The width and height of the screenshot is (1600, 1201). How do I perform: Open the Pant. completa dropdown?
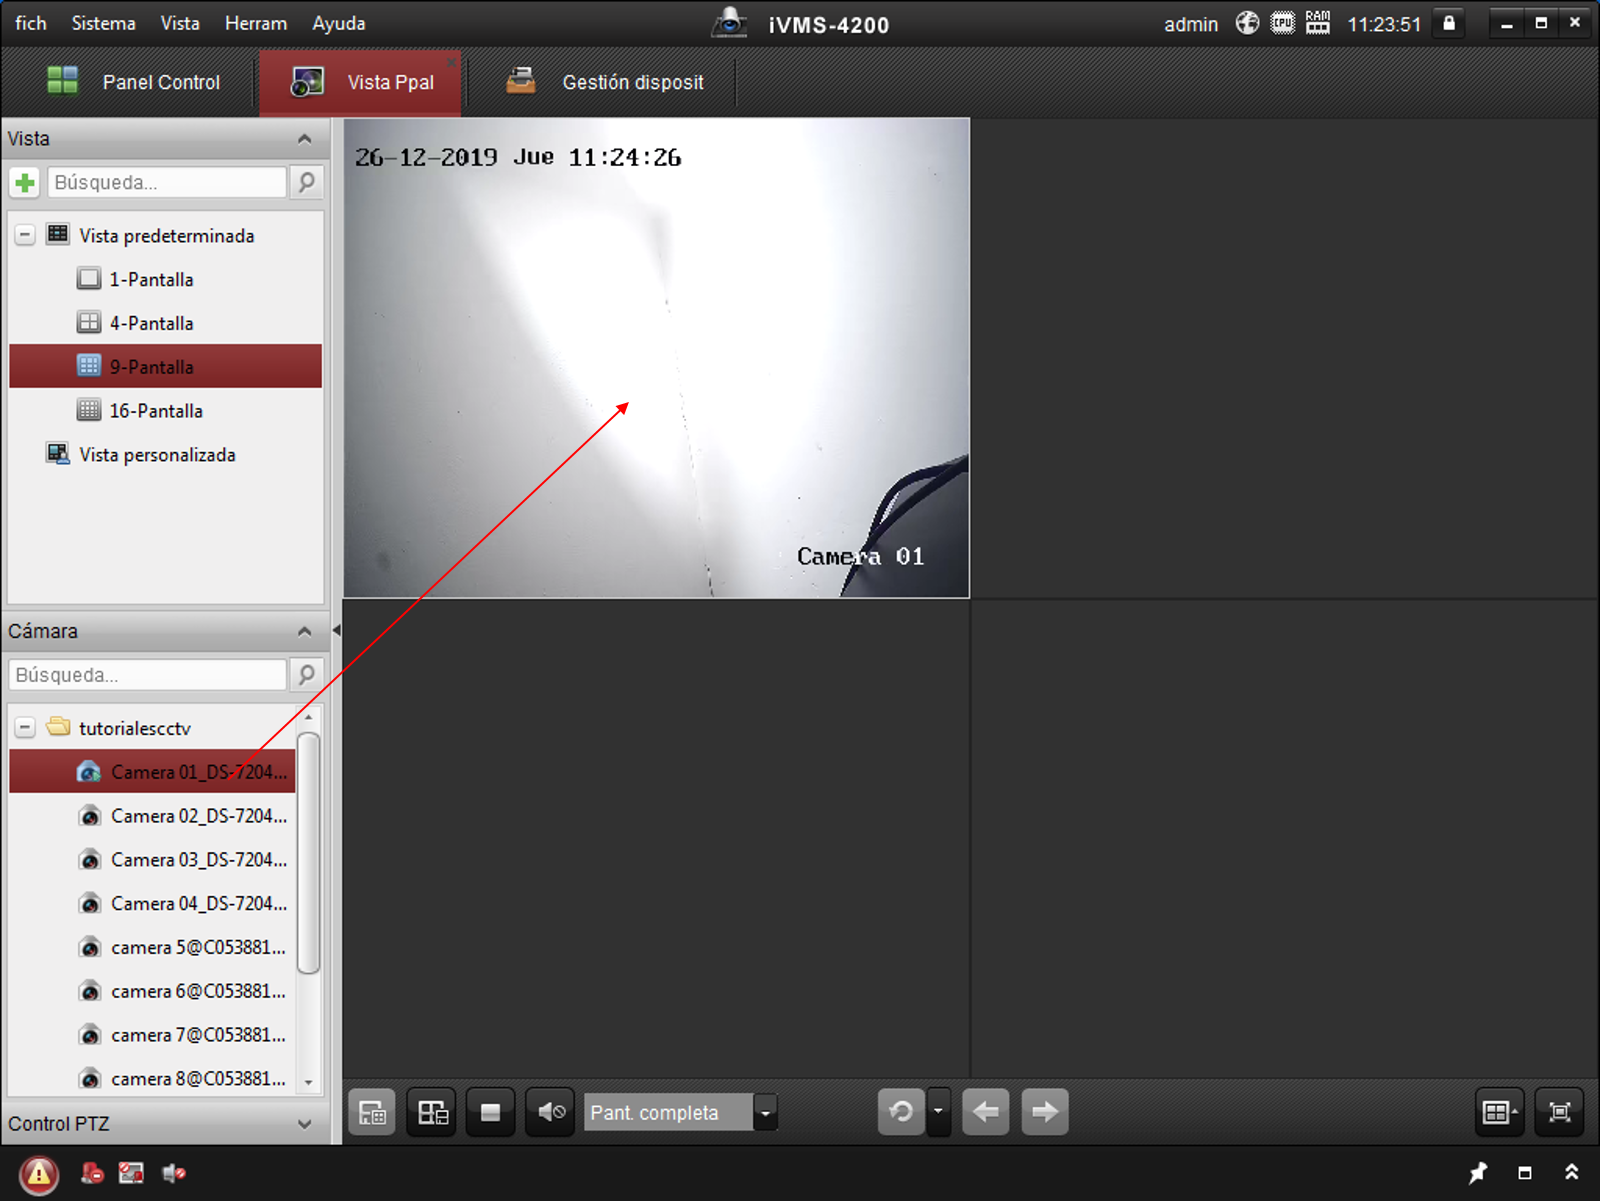(765, 1112)
